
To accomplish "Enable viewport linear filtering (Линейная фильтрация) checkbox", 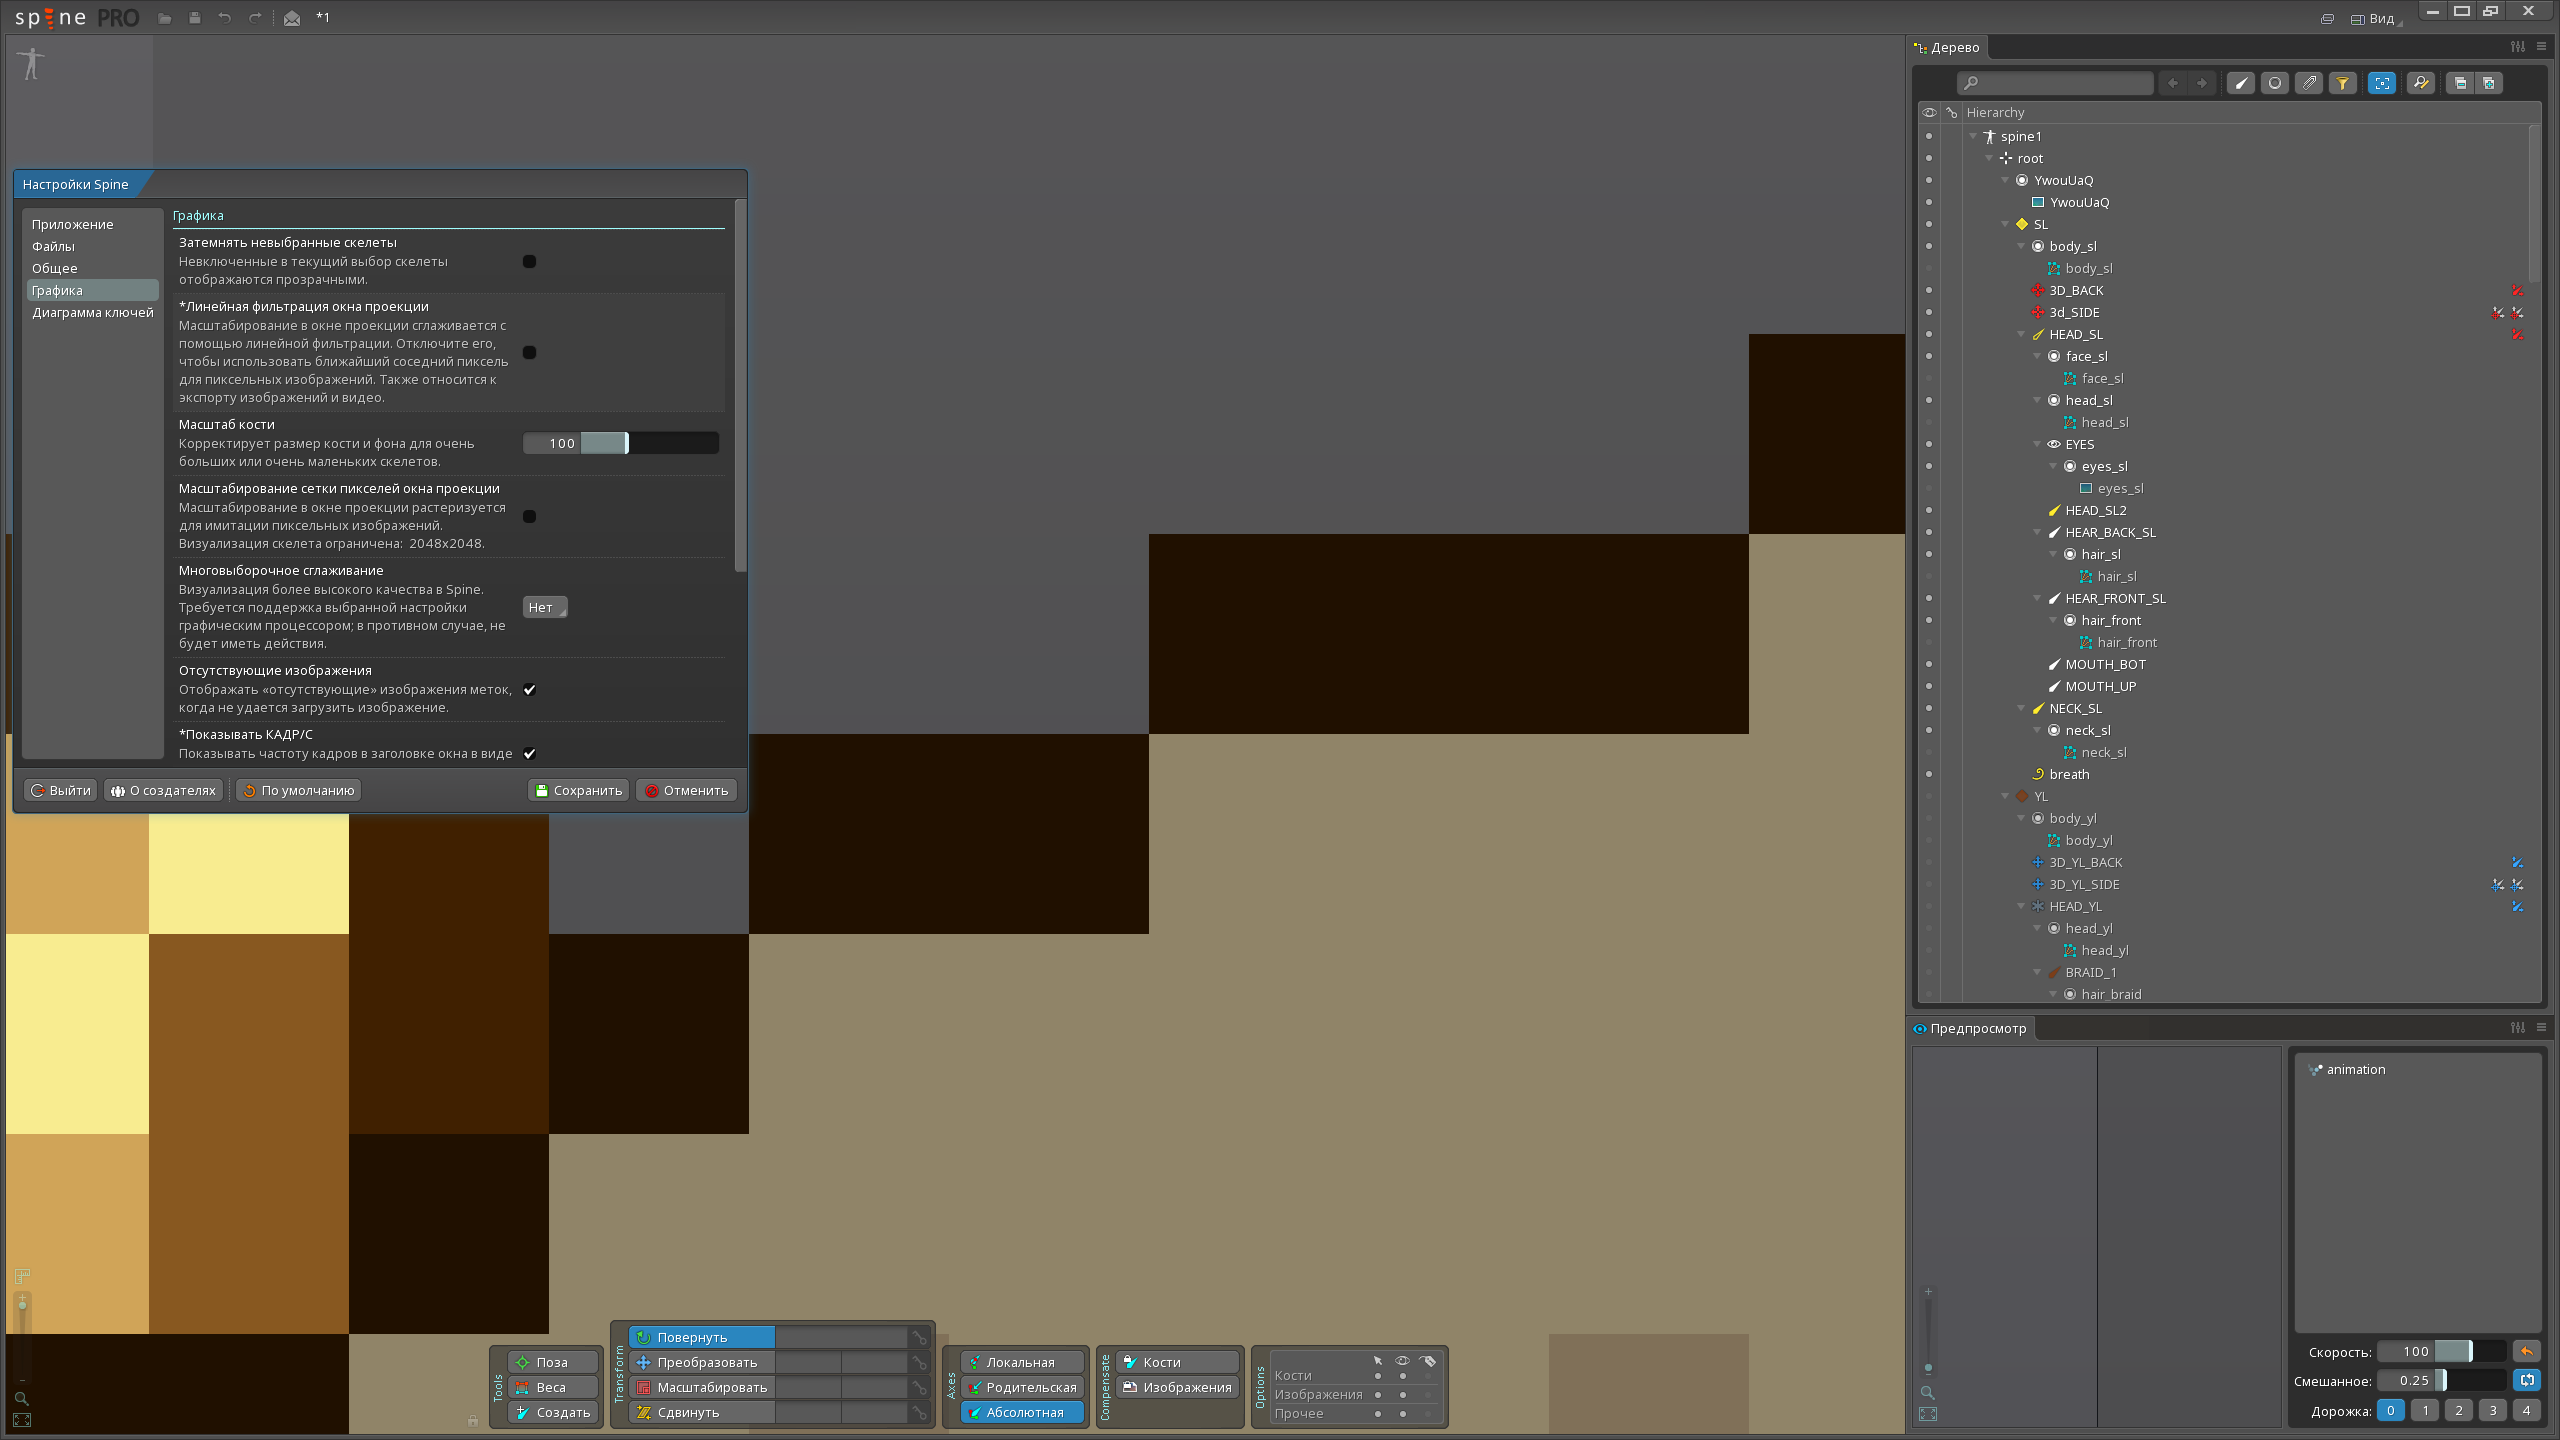I will click(530, 352).
